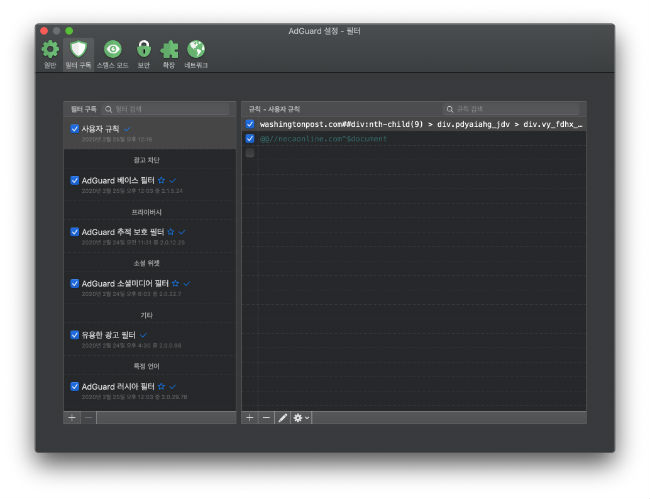
Task: Click magnifier icon in filter search field
Action: point(108,109)
